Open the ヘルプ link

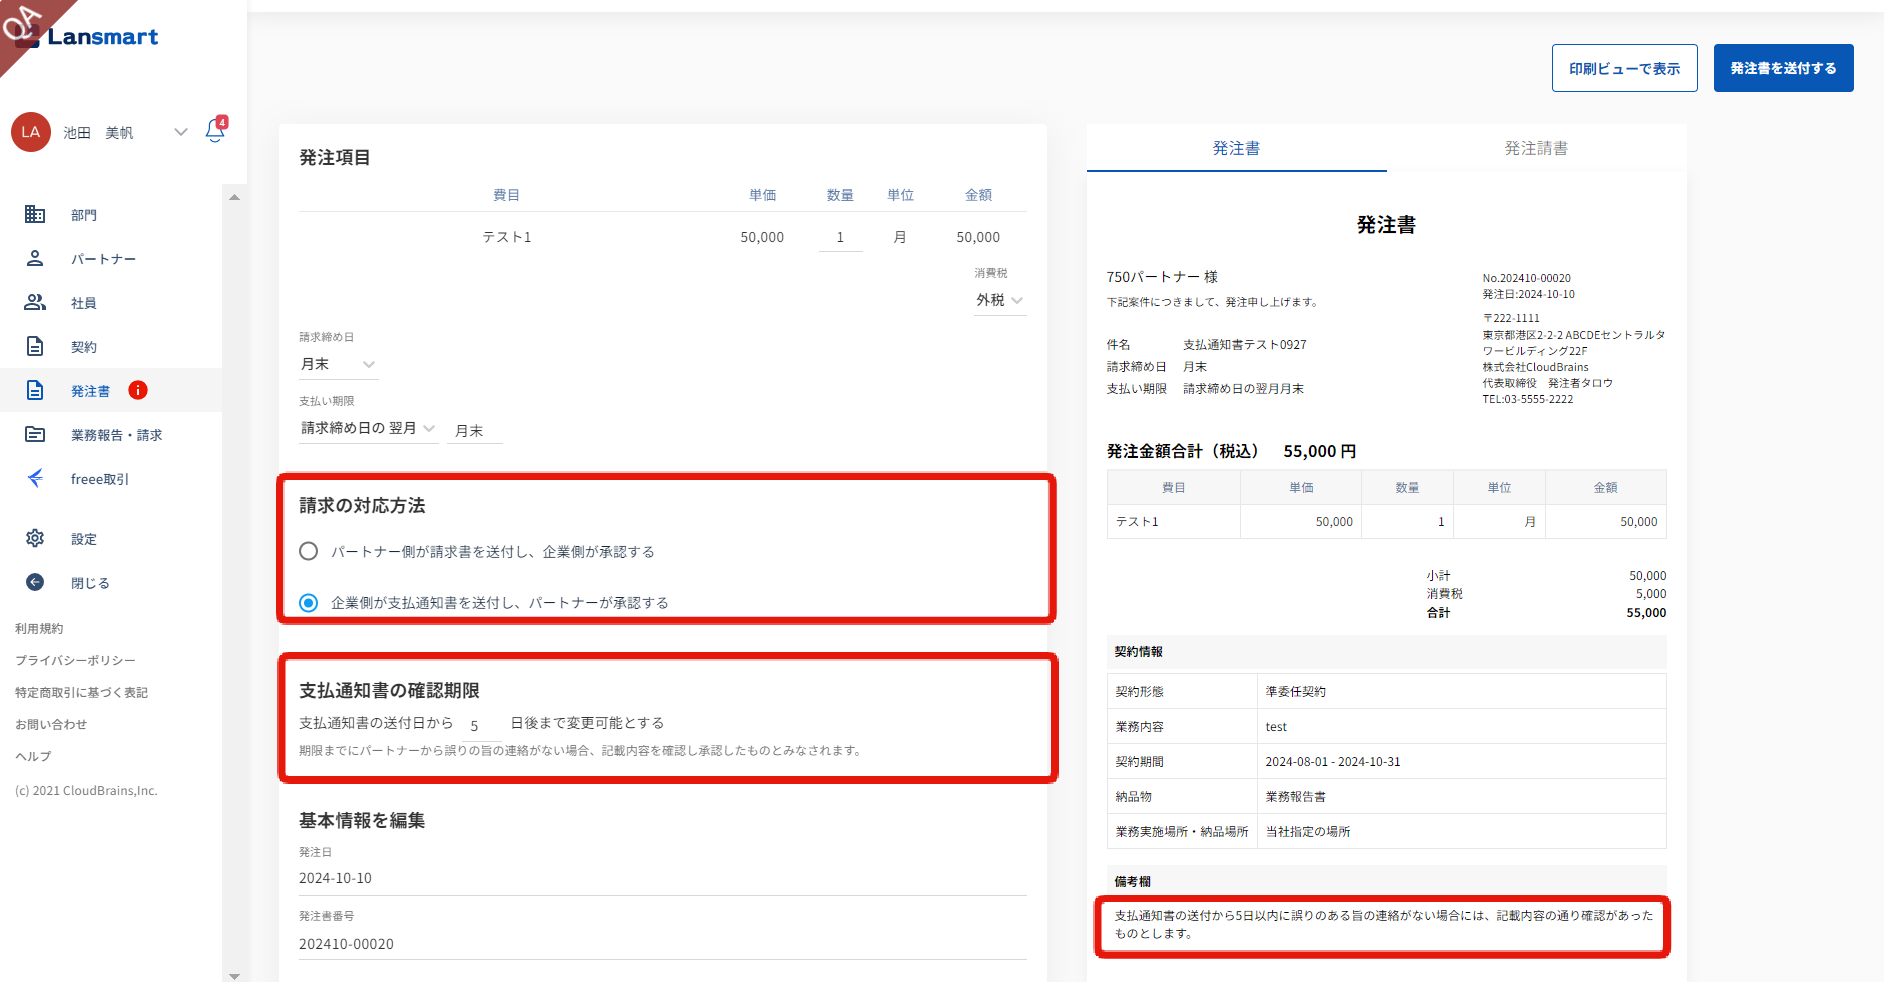click(x=33, y=756)
